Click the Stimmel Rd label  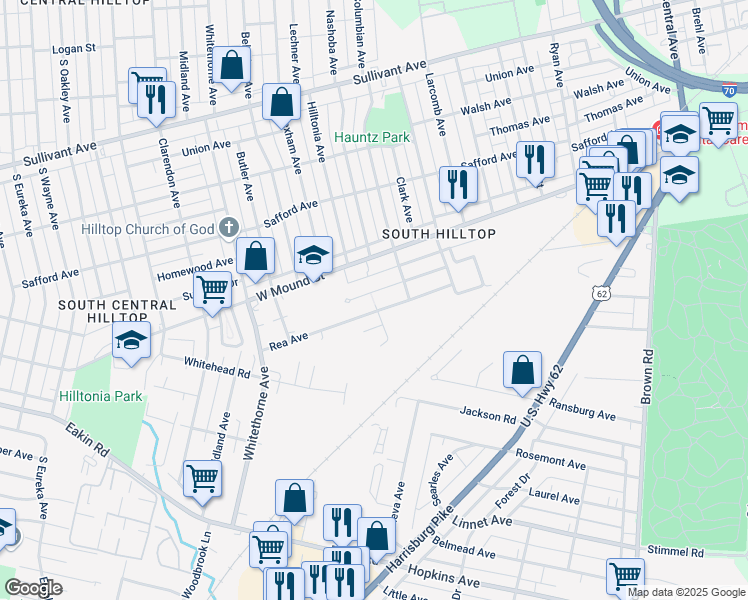coord(675,551)
